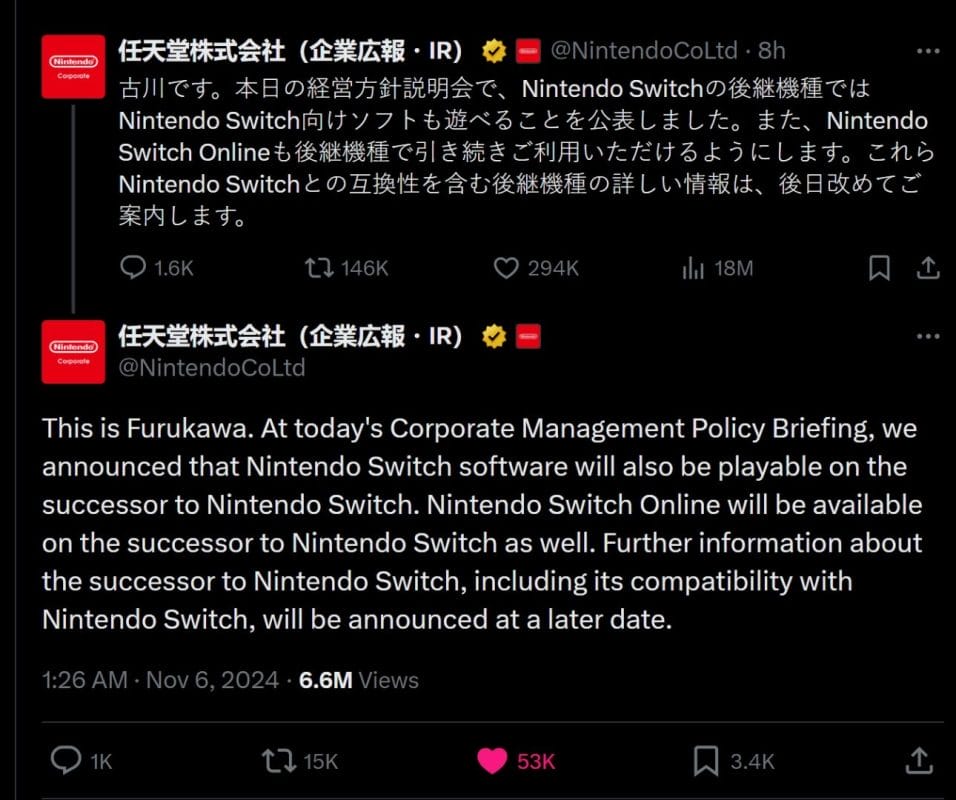Open the 1:26 AM Nov 6, 2024 timestamp

(160, 680)
